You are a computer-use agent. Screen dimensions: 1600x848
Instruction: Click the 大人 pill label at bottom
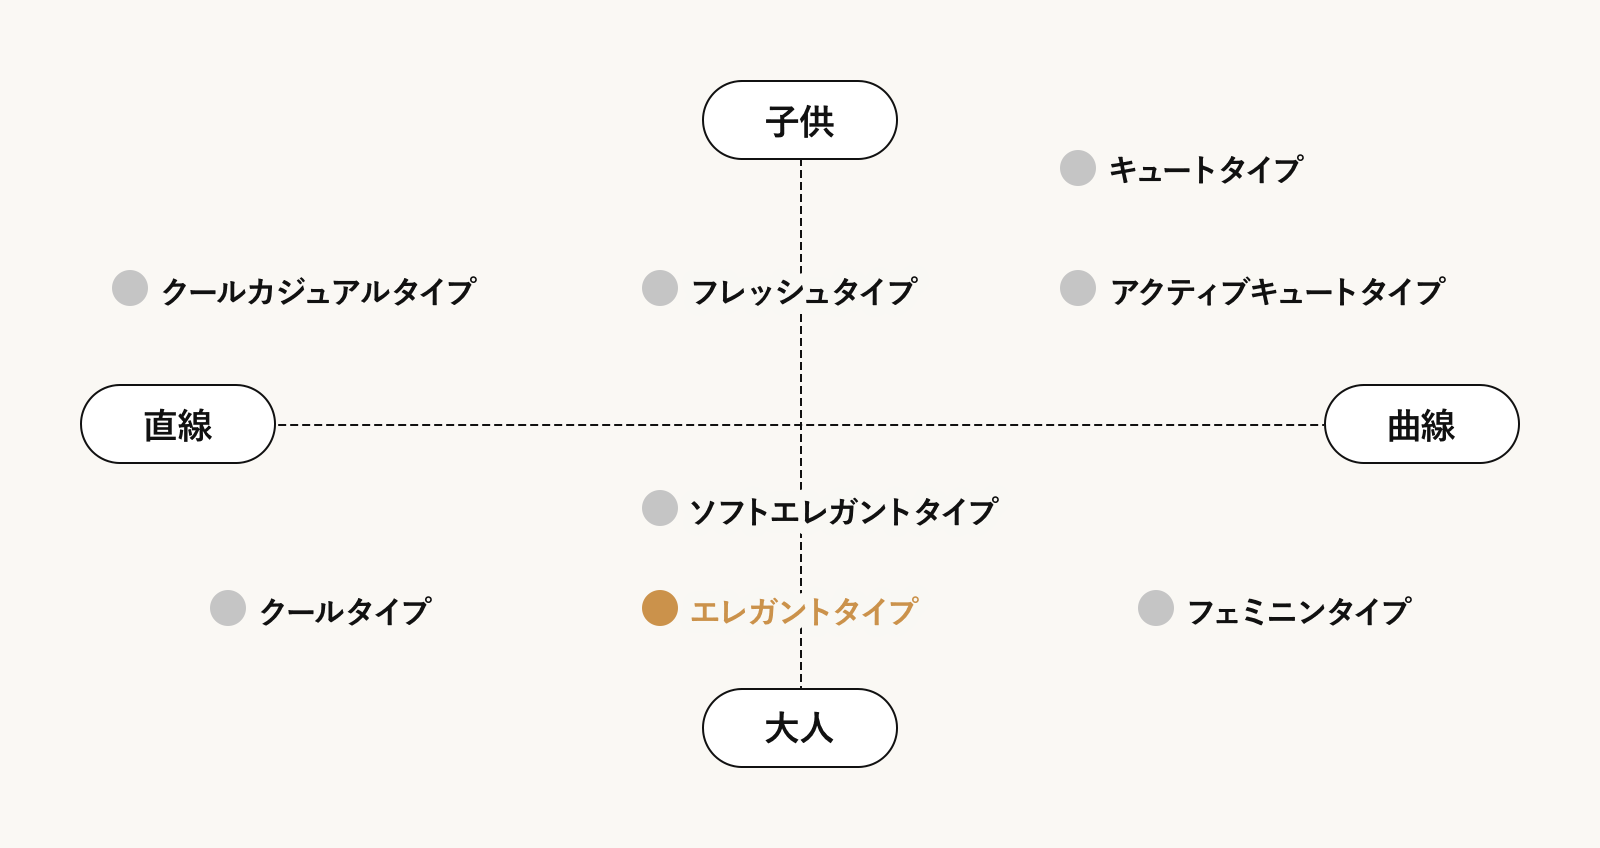pyautogui.click(x=800, y=728)
